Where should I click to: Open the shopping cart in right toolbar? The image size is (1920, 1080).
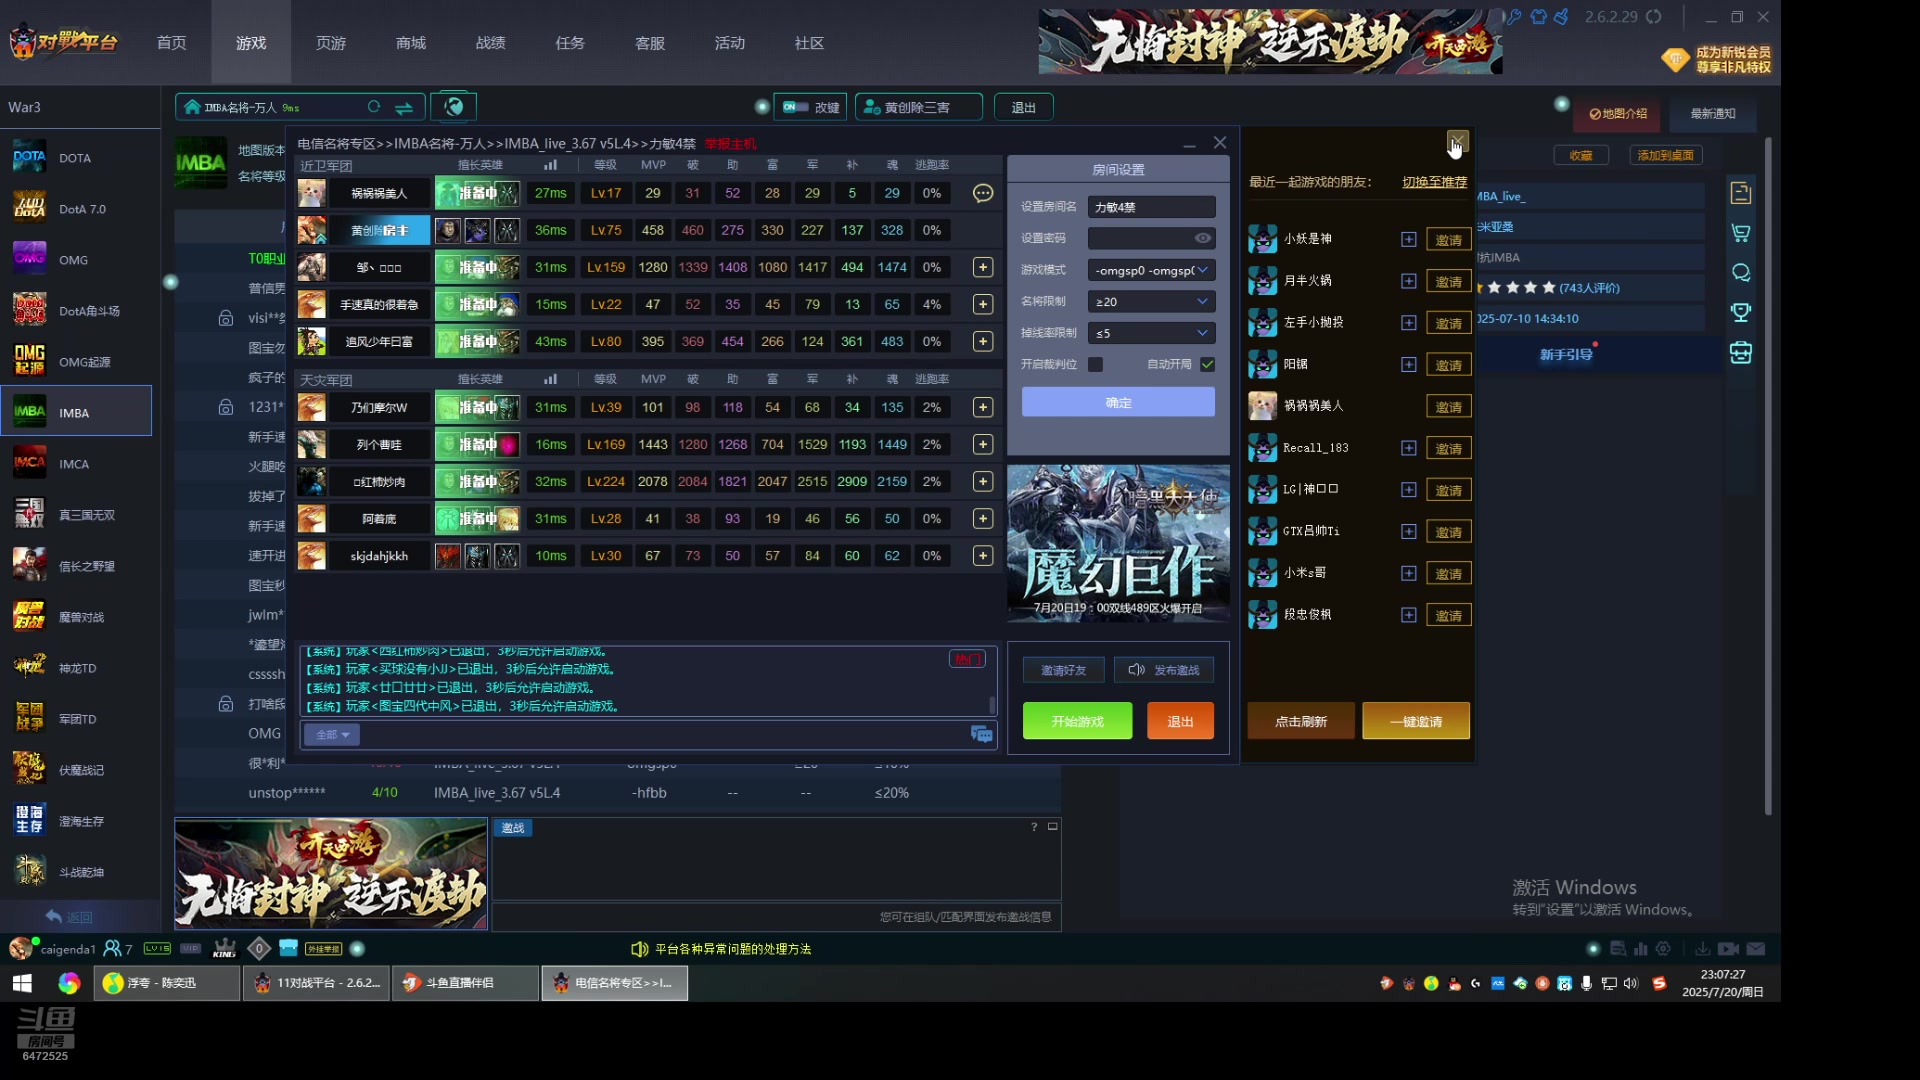[x=1741, y=233]
